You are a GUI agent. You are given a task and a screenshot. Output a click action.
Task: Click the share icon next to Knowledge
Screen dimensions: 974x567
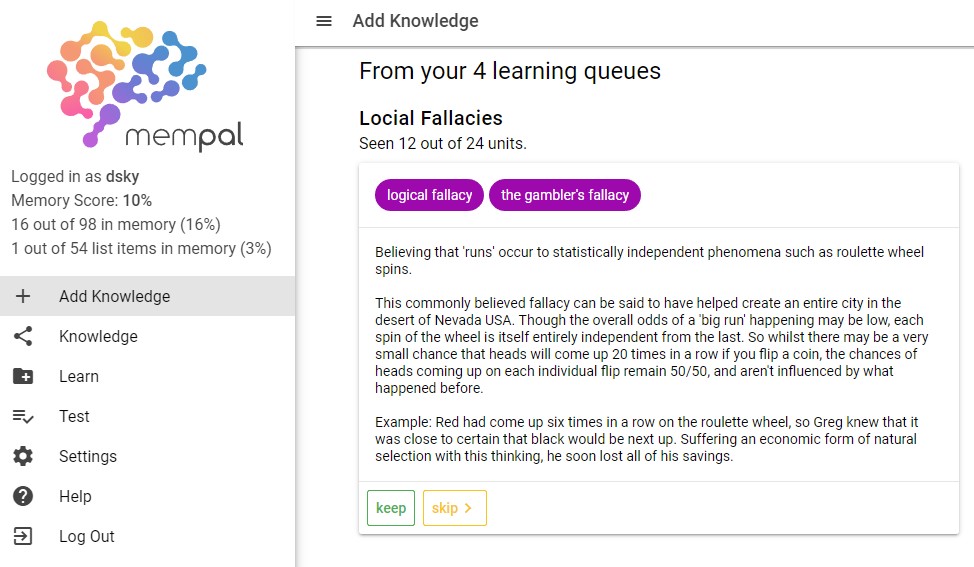(23, 336)
